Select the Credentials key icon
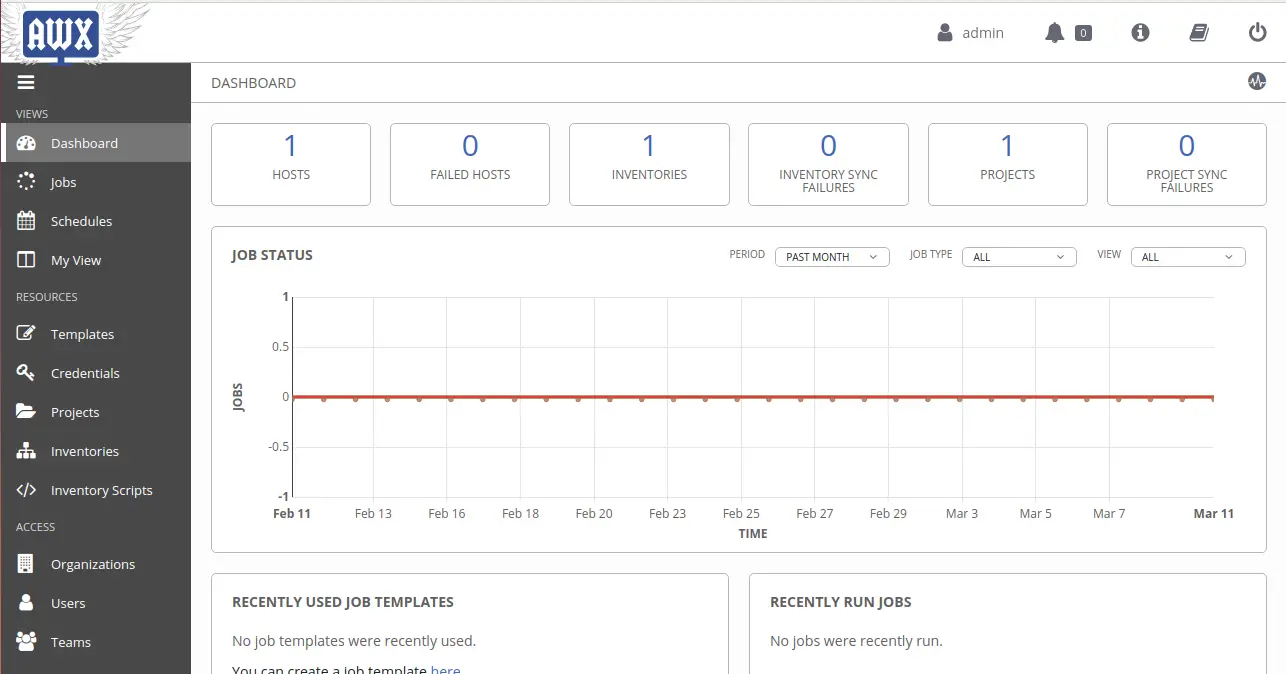This screenshot has height=674, width=1286. pyautogui.click(x=27, y=372)
